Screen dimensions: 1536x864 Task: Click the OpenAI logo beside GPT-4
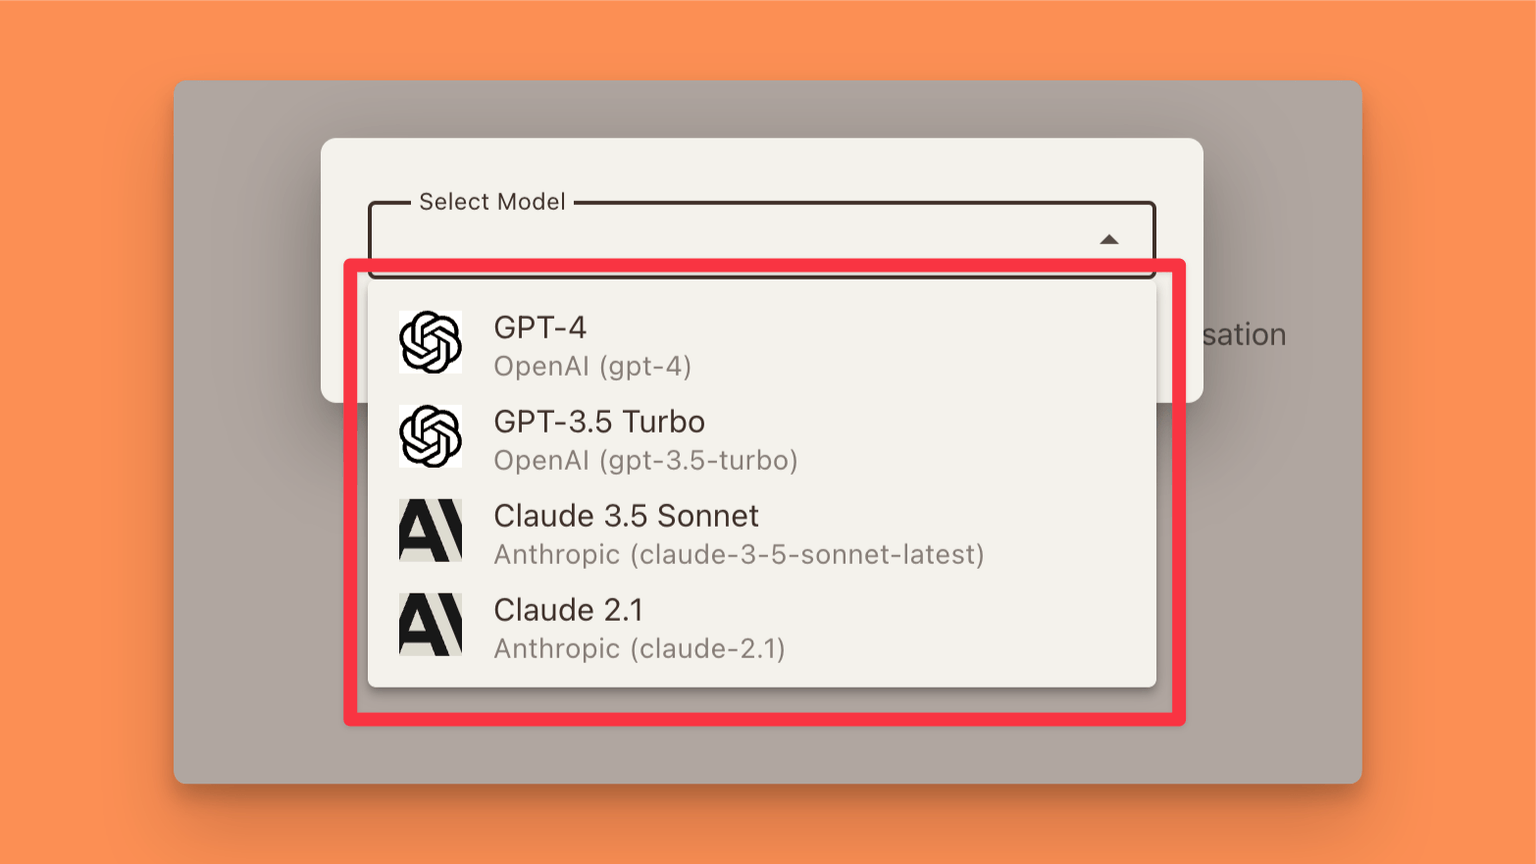point(430,342)
